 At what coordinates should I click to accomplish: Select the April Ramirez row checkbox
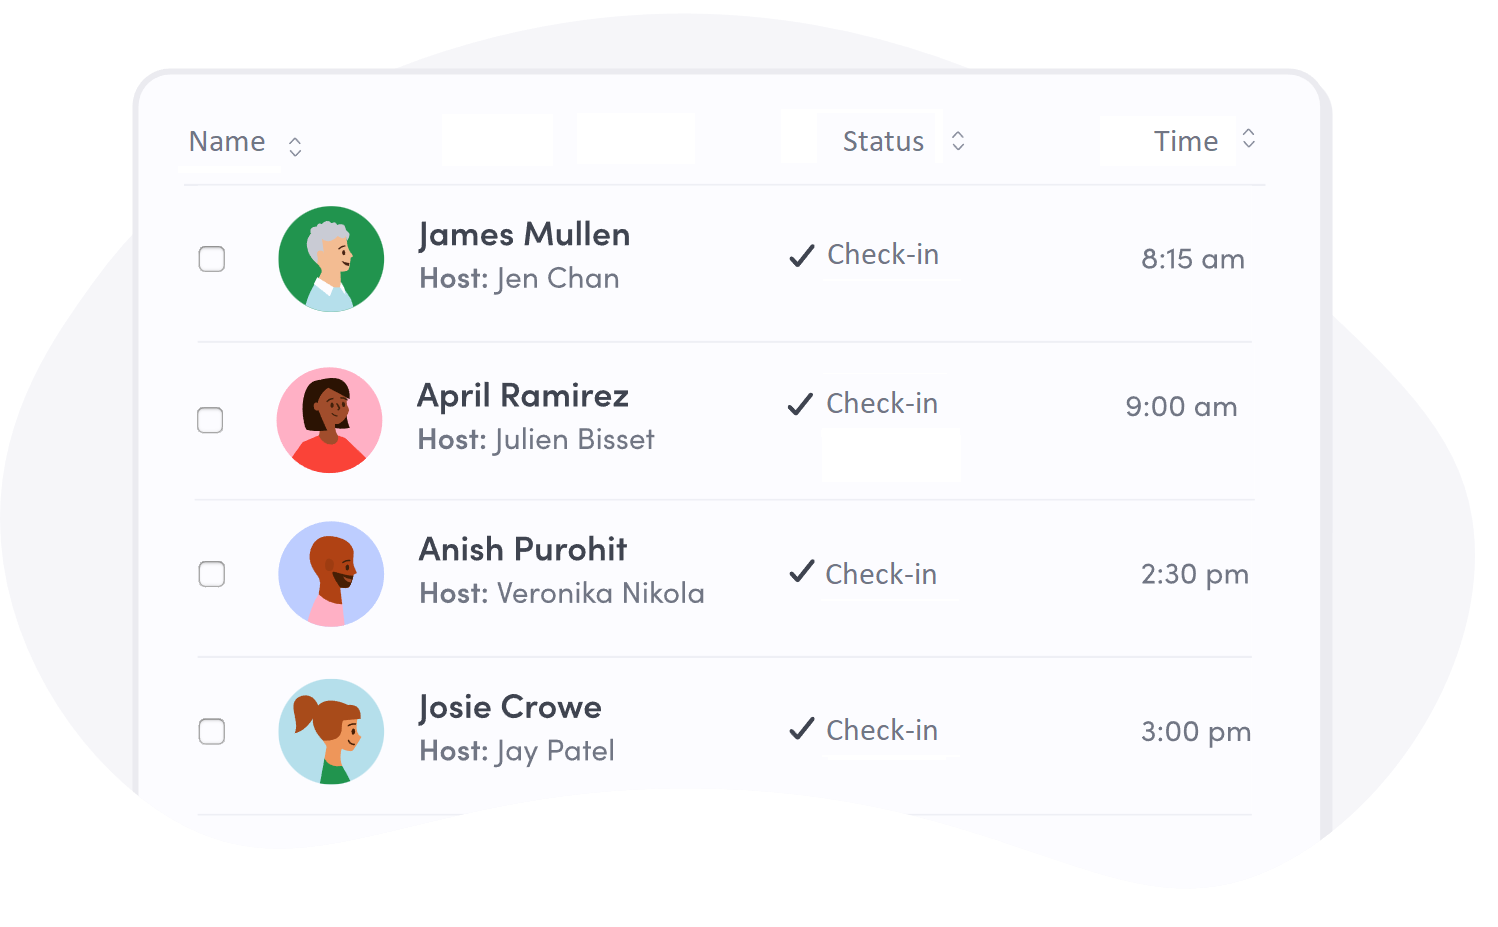210,420
